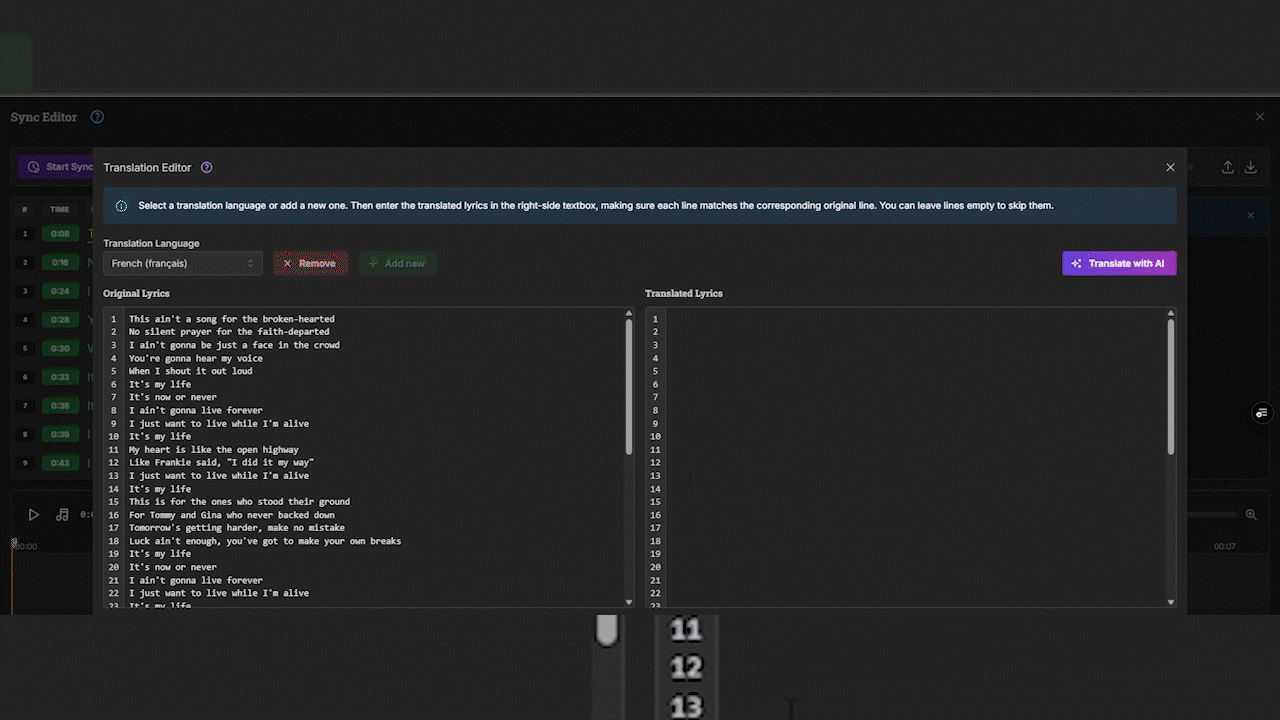Select the 0:39 time badge in Sync Editor
Viewport: 1280px width, 720px height.
tap(60, 434)
